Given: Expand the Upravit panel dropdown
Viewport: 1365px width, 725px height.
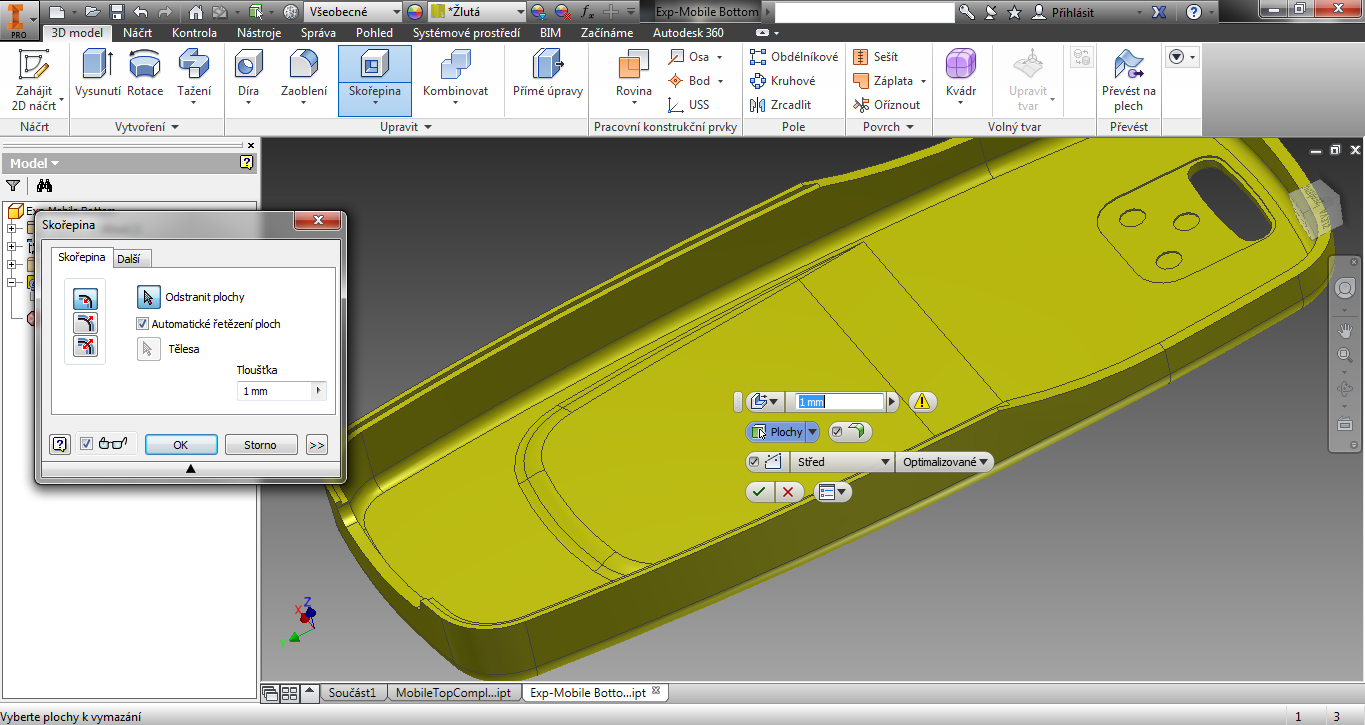Looking at the screenshot, I should click(x=406, y=127).
